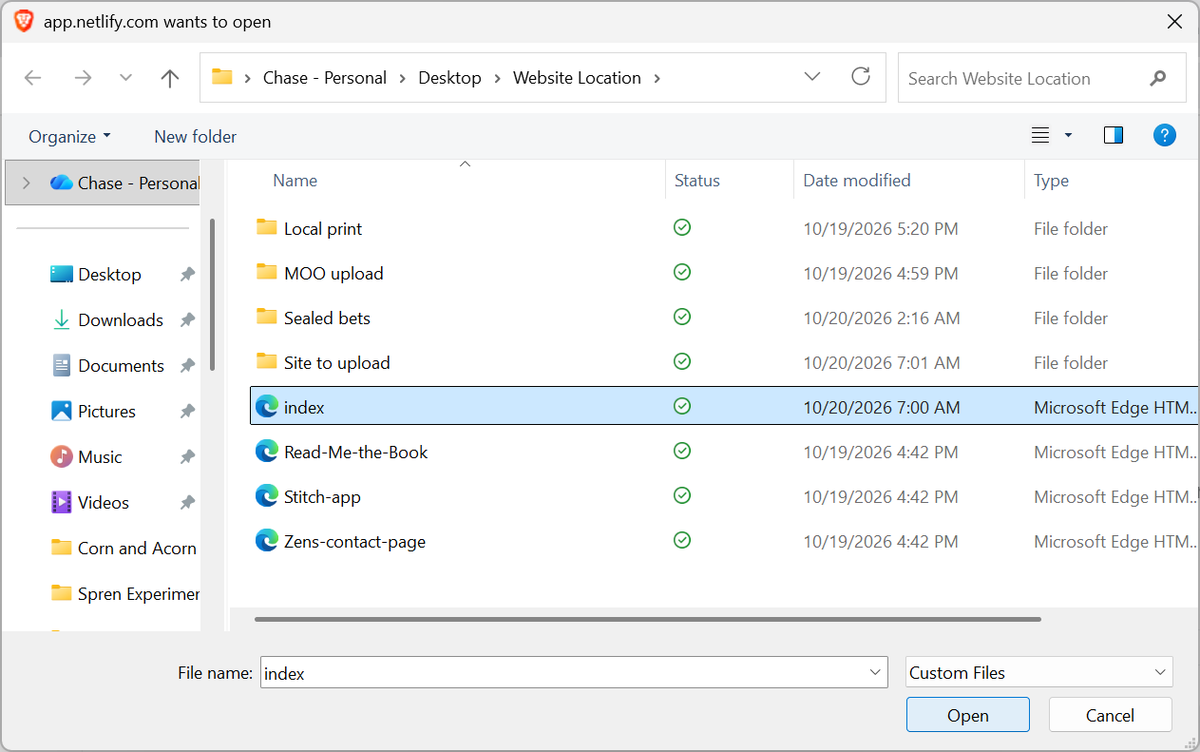Viewport: 1200px width, 752px height.
Task: Click the Sealed bets folder icon
Action: [266, 317]
